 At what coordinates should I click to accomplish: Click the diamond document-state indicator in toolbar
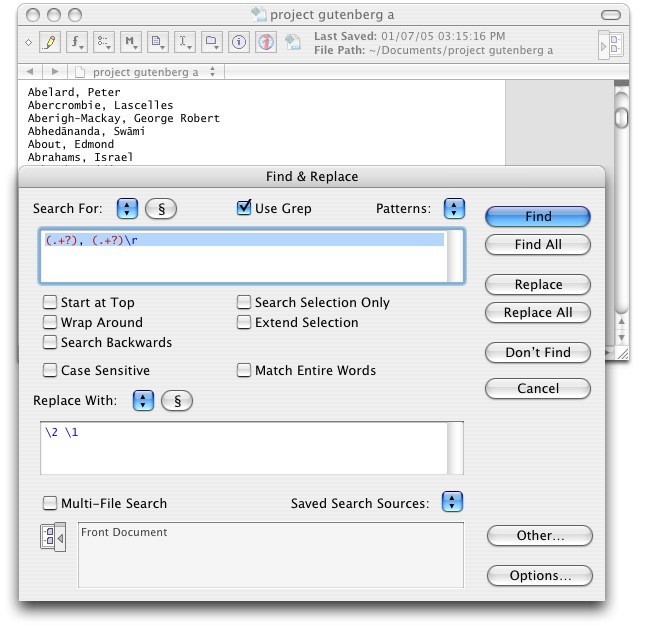pos(29,42)
